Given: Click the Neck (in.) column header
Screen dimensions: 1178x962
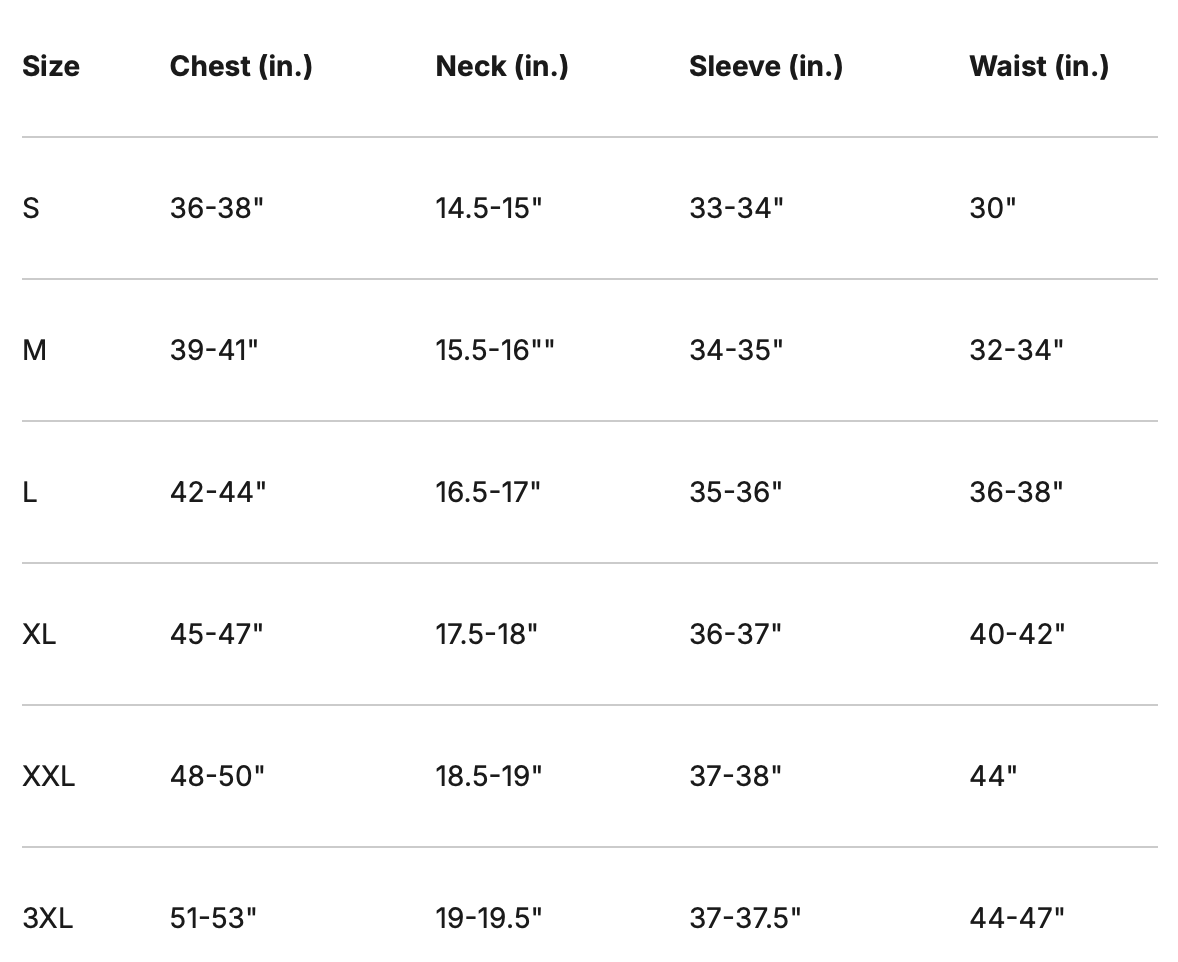Looking at the screenshot, I should click(x=502, y=66).
